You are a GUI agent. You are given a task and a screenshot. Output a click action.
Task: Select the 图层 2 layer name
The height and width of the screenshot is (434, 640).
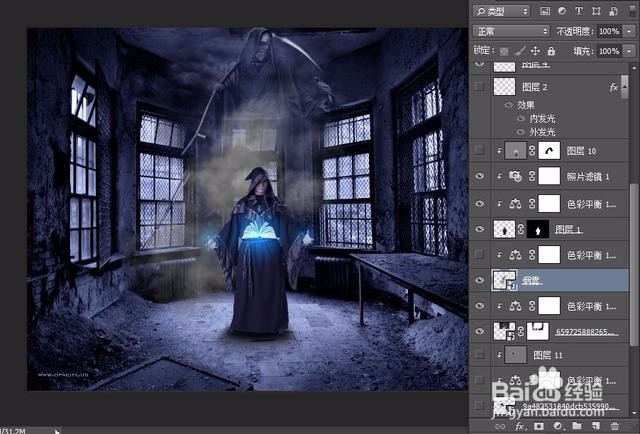(534, 87)
